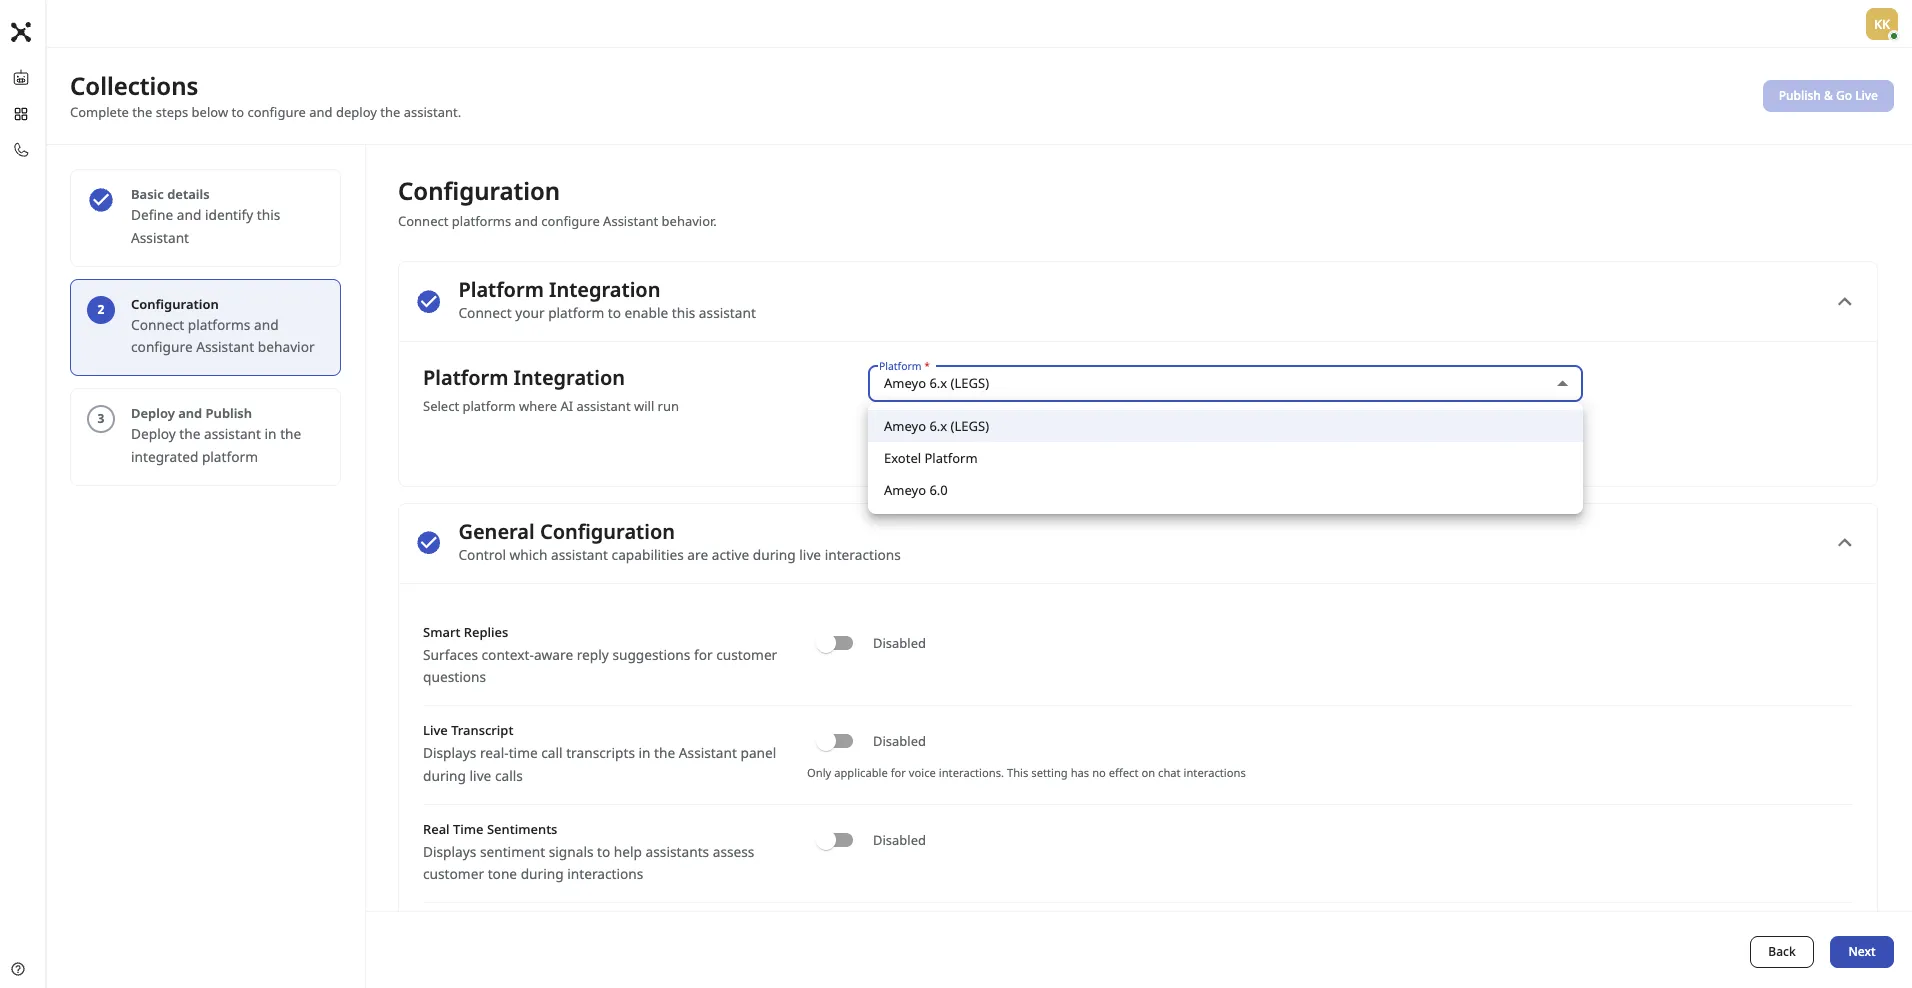Image resolution: width=1912 pixels, height=988 pixels.
Task: Click the General Configuration section checkmark icon
Action: click(x=429, y=543)
